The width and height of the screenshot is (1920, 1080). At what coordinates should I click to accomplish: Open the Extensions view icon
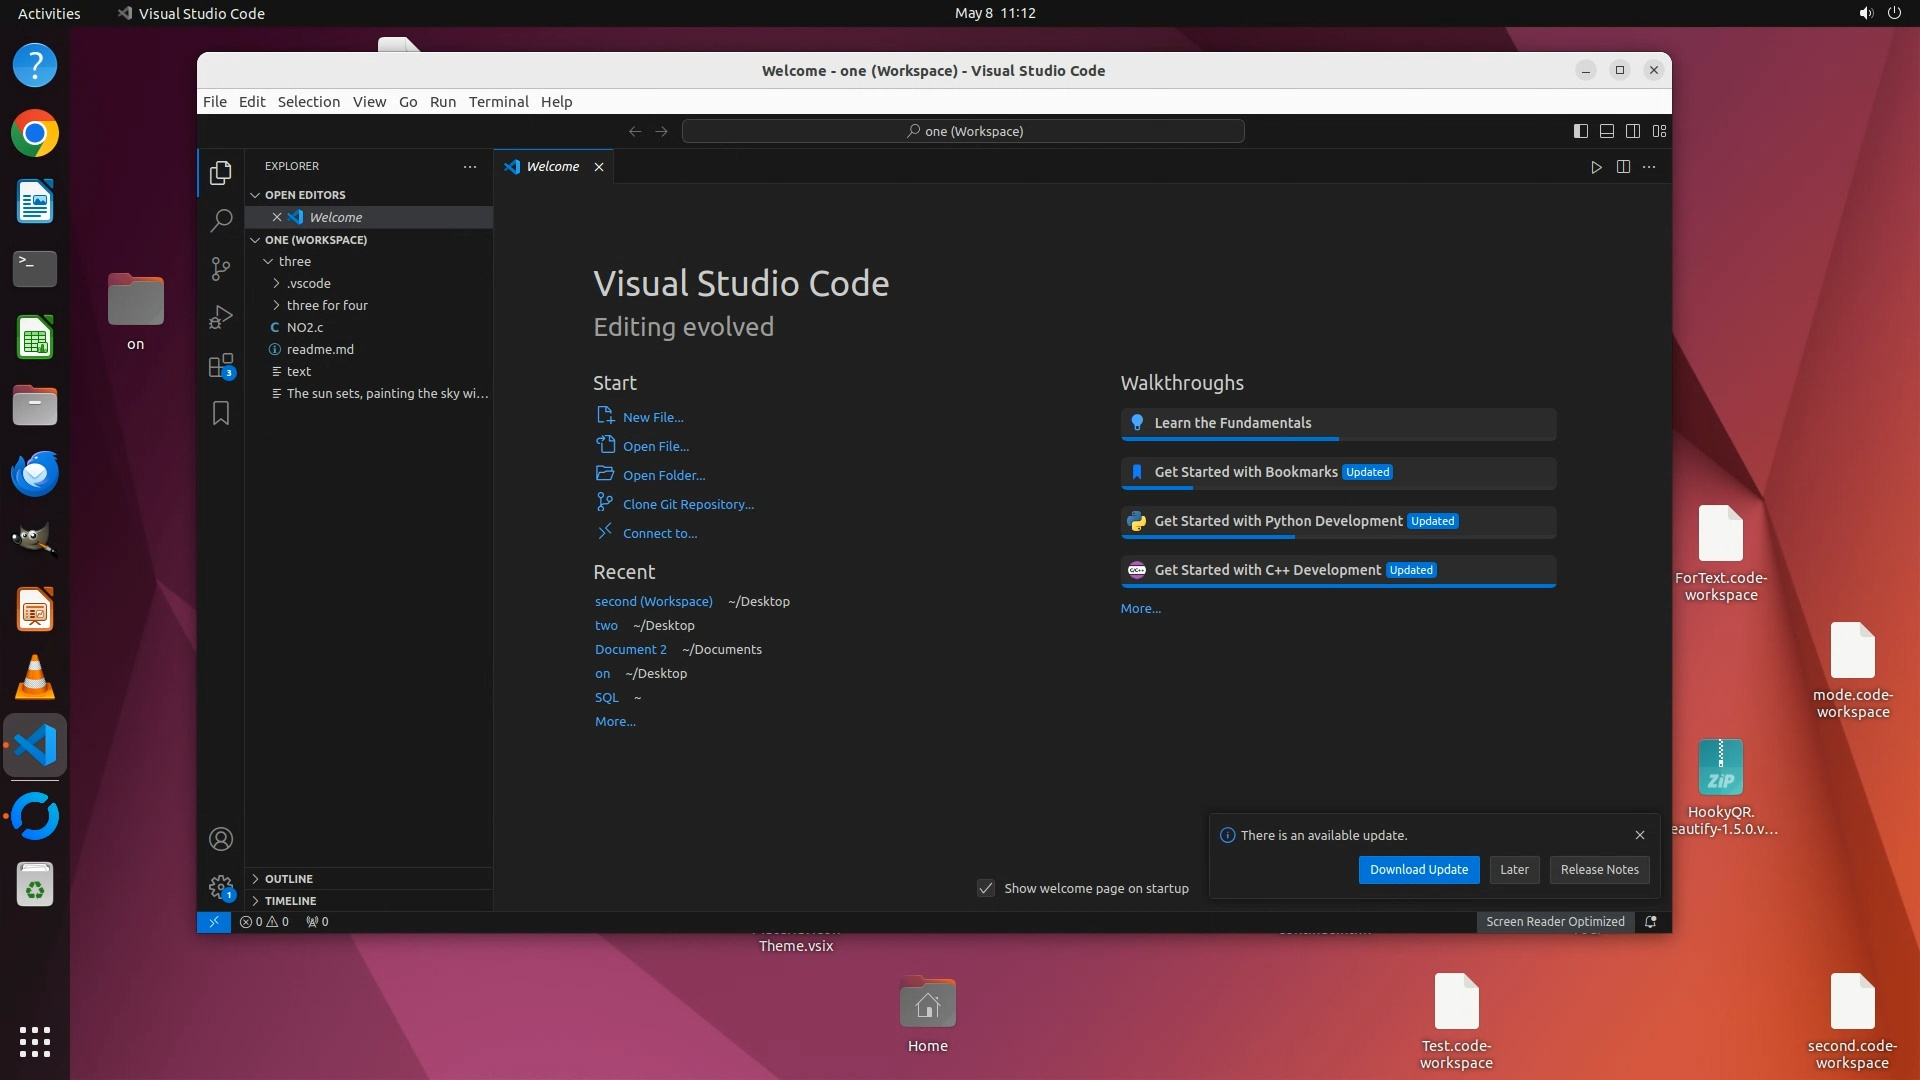[221, 366]
